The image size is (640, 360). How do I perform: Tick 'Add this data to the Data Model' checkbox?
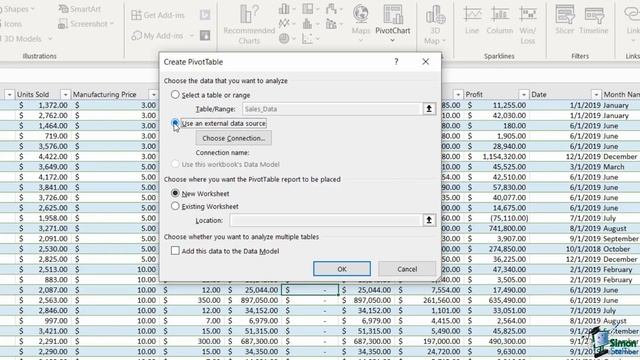coord(175,251)
